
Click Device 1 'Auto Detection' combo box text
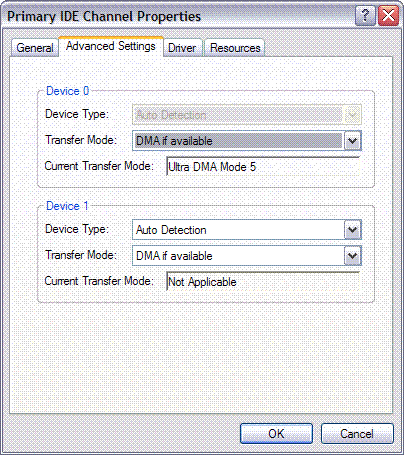[x=171, y=230]
